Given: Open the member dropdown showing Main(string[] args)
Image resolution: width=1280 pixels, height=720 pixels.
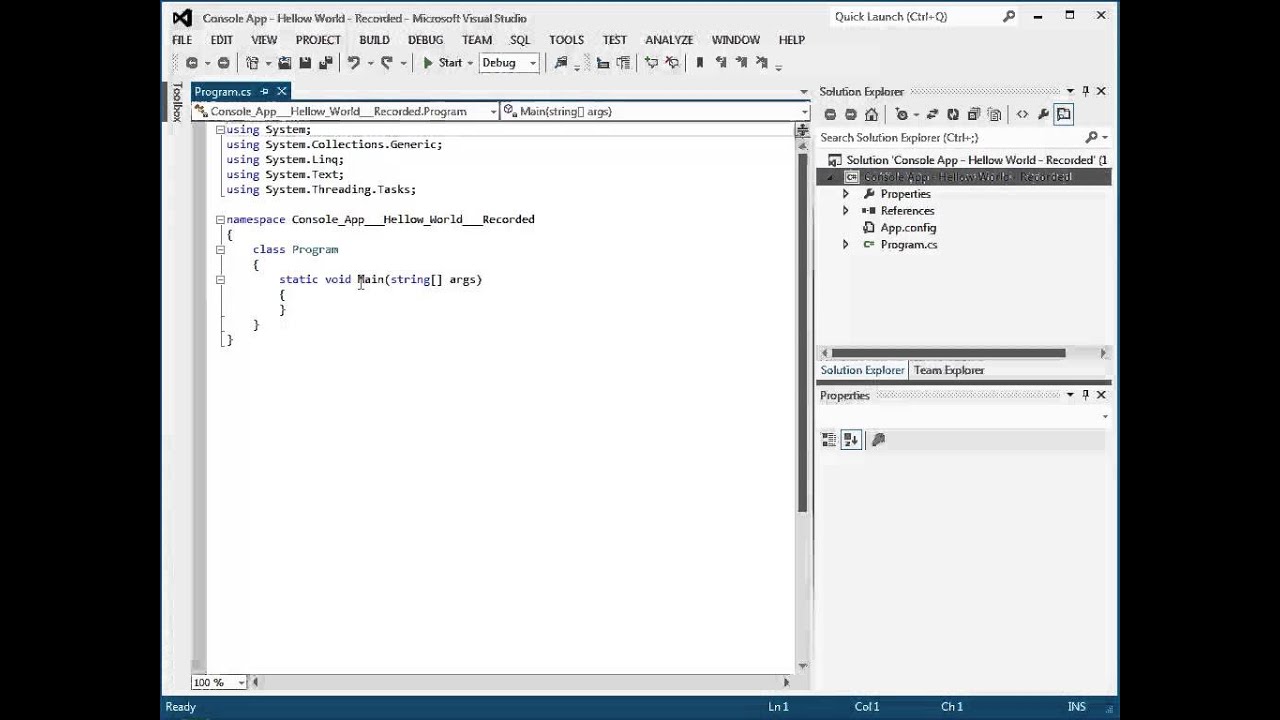Looking at the screenshot, I should click(x=655, y=111).
